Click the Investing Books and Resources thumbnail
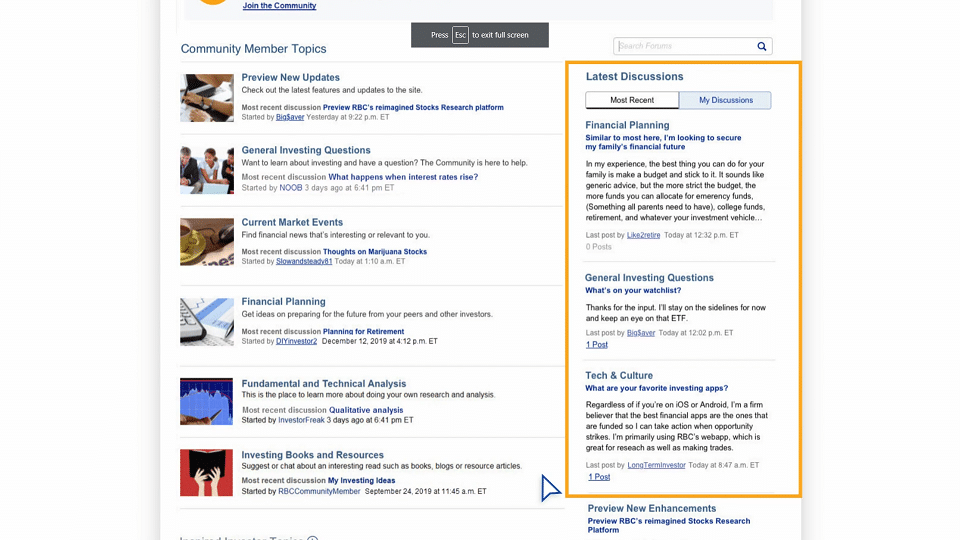This screenshot has width=960, height=540. (206, 473)
